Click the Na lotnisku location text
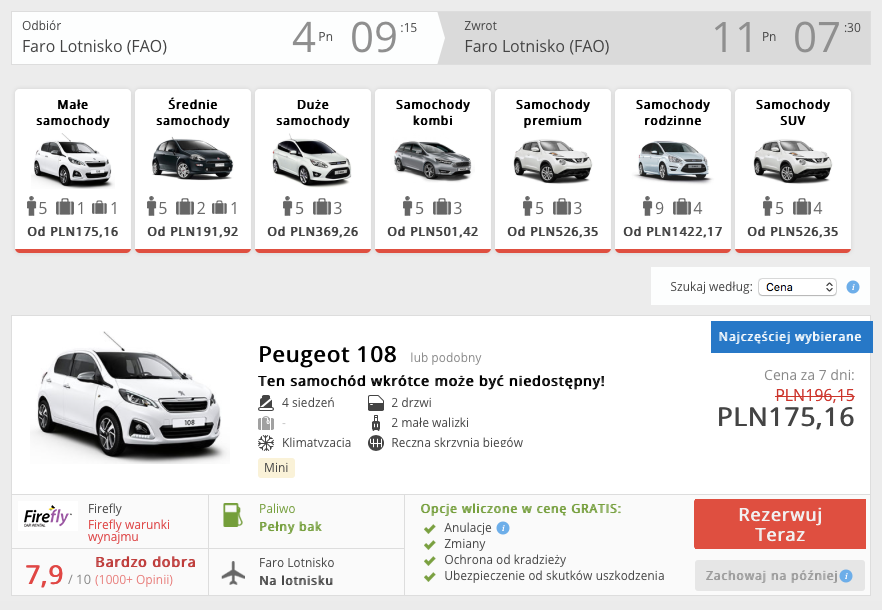The width and height of the screenshot is (882, 610). [x=296, y=581]
